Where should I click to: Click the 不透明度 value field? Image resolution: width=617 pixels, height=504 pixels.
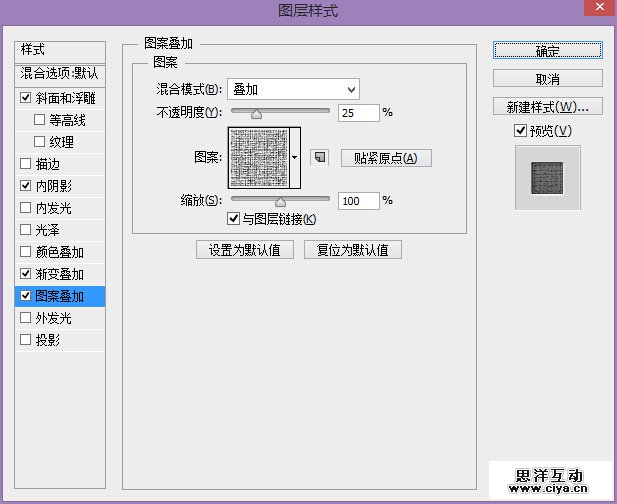click(358, 113)
